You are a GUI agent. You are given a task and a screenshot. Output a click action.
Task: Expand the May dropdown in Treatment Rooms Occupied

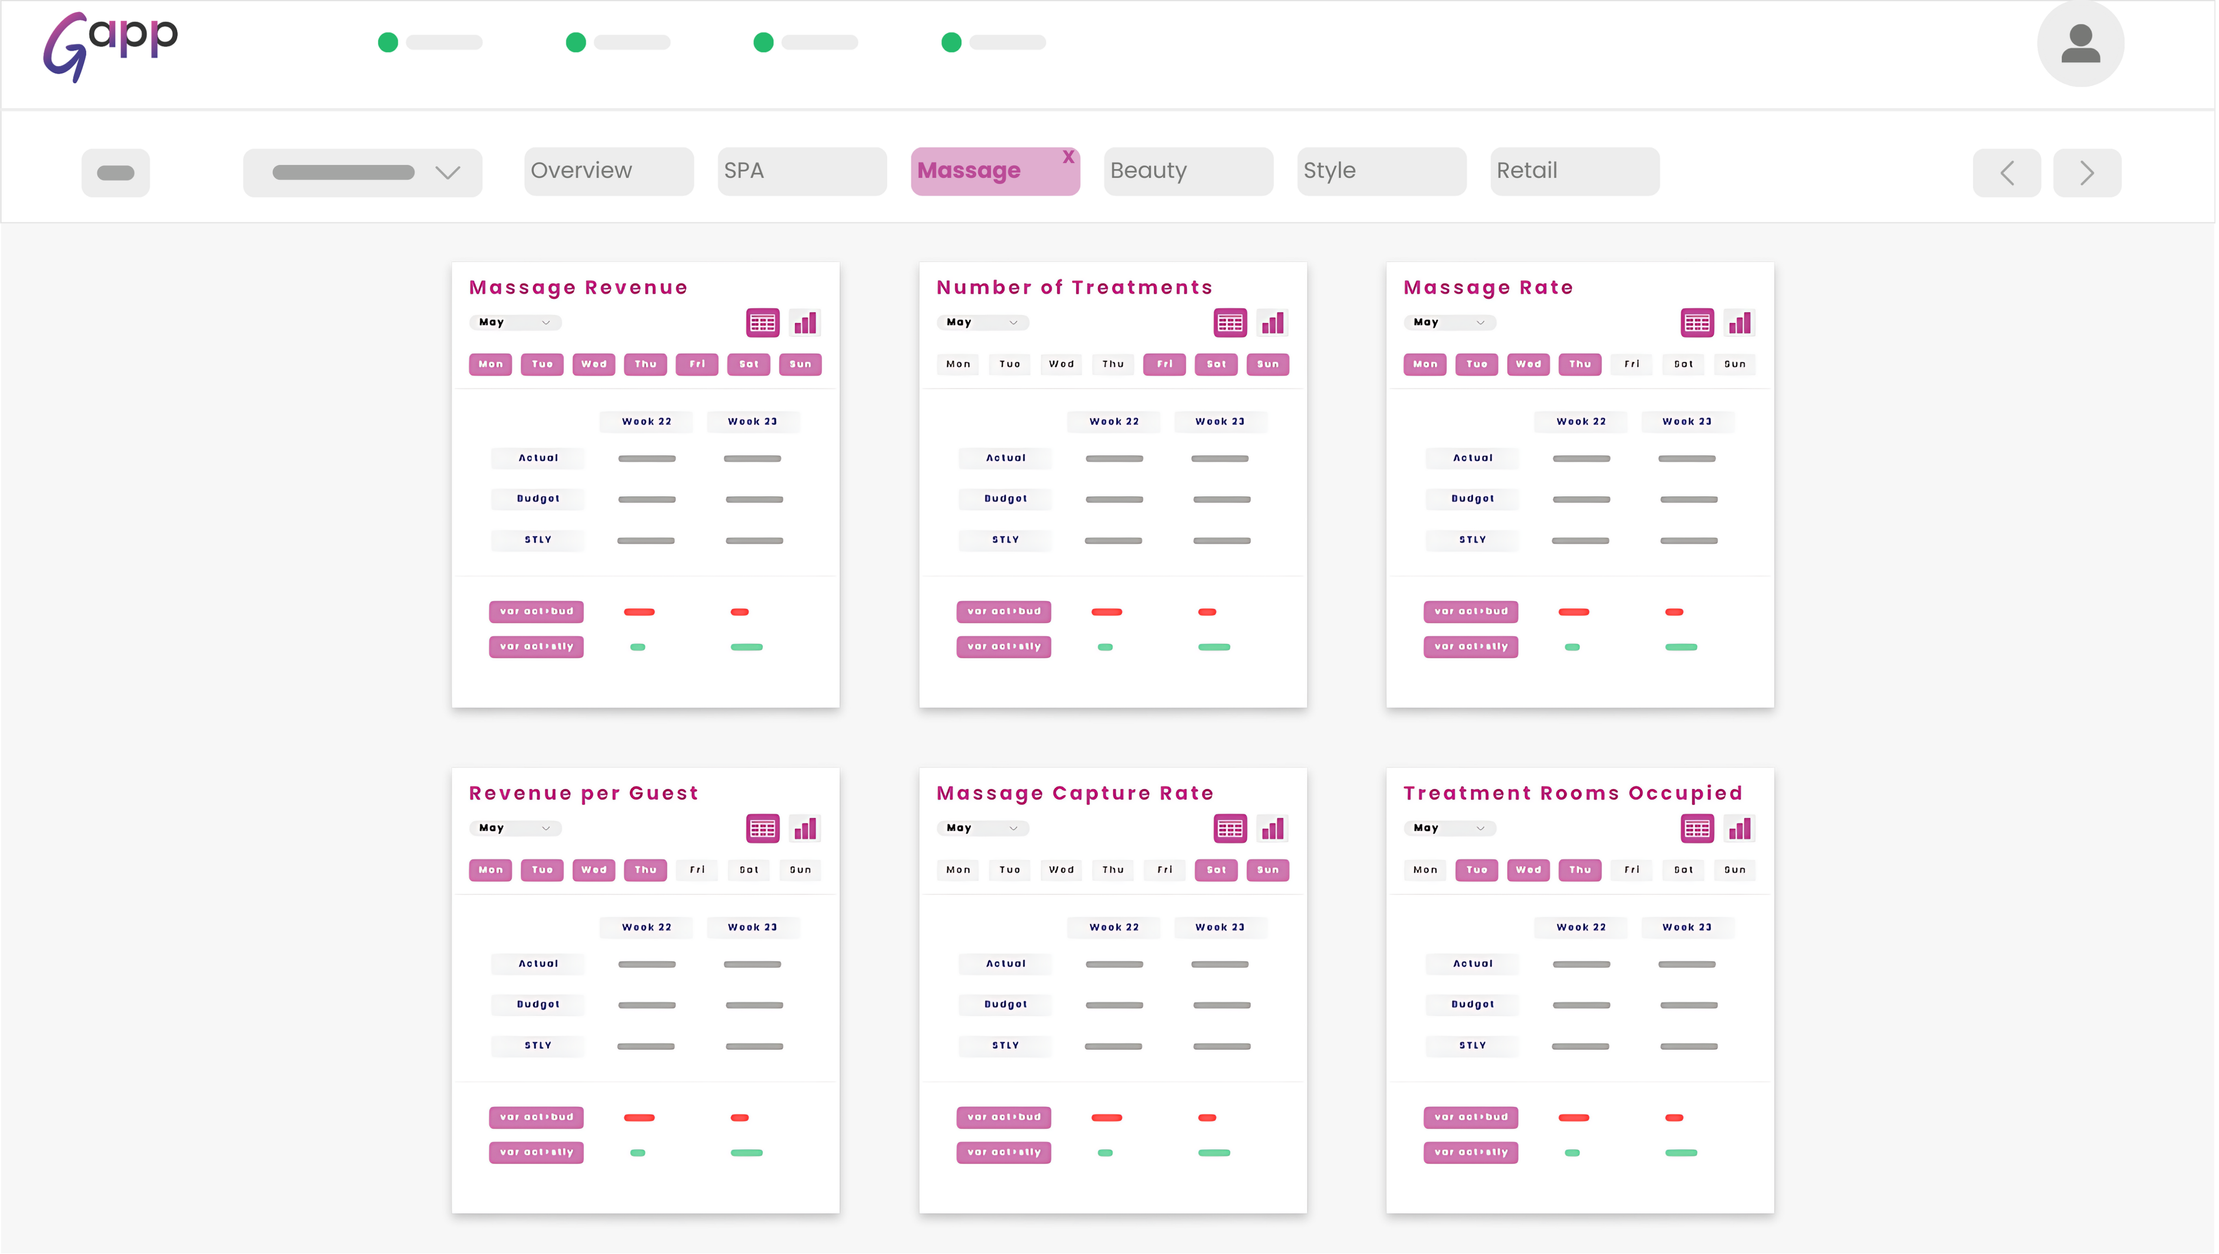pyautogui.click(x=1451, y=829)
